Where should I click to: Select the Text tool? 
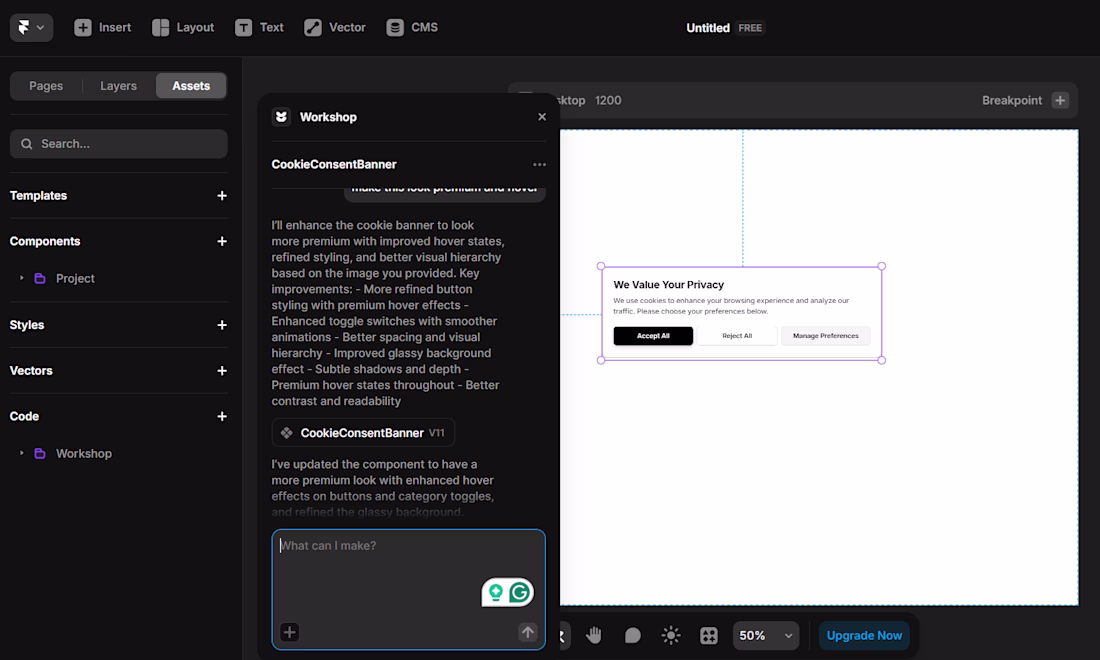[260, 27]
